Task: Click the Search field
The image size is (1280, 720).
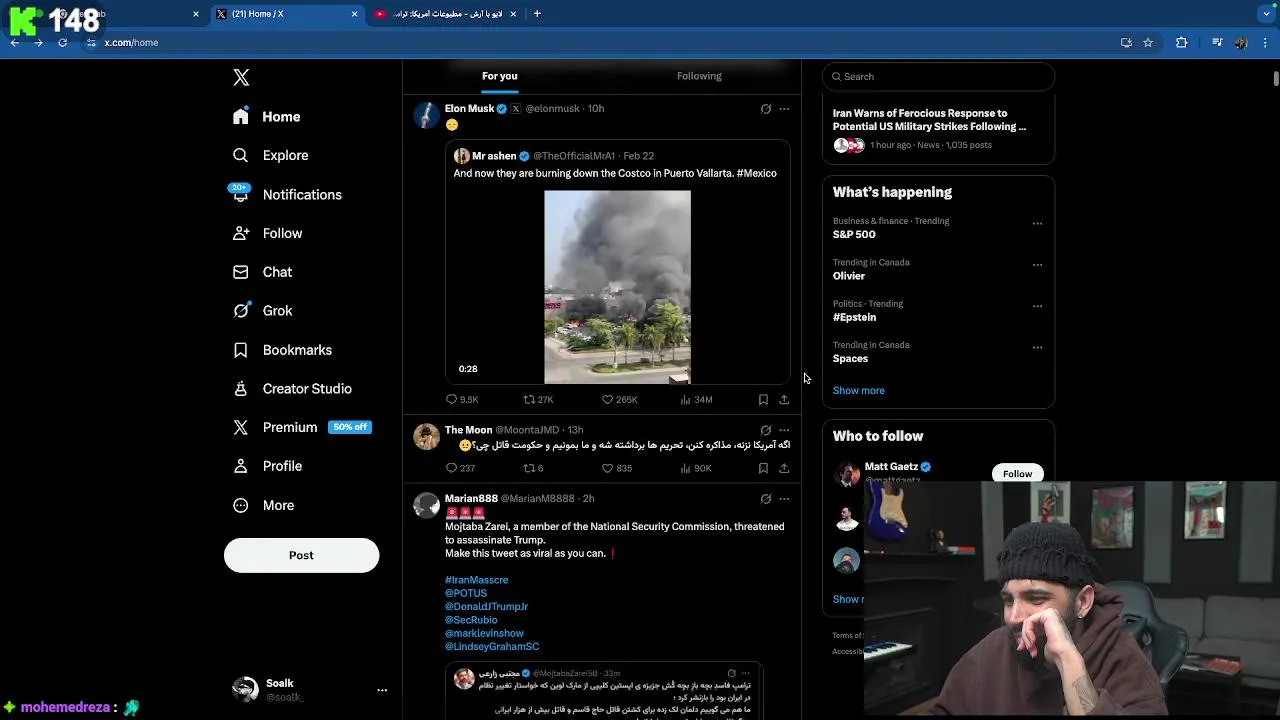Action: click(x=938, y=76)
